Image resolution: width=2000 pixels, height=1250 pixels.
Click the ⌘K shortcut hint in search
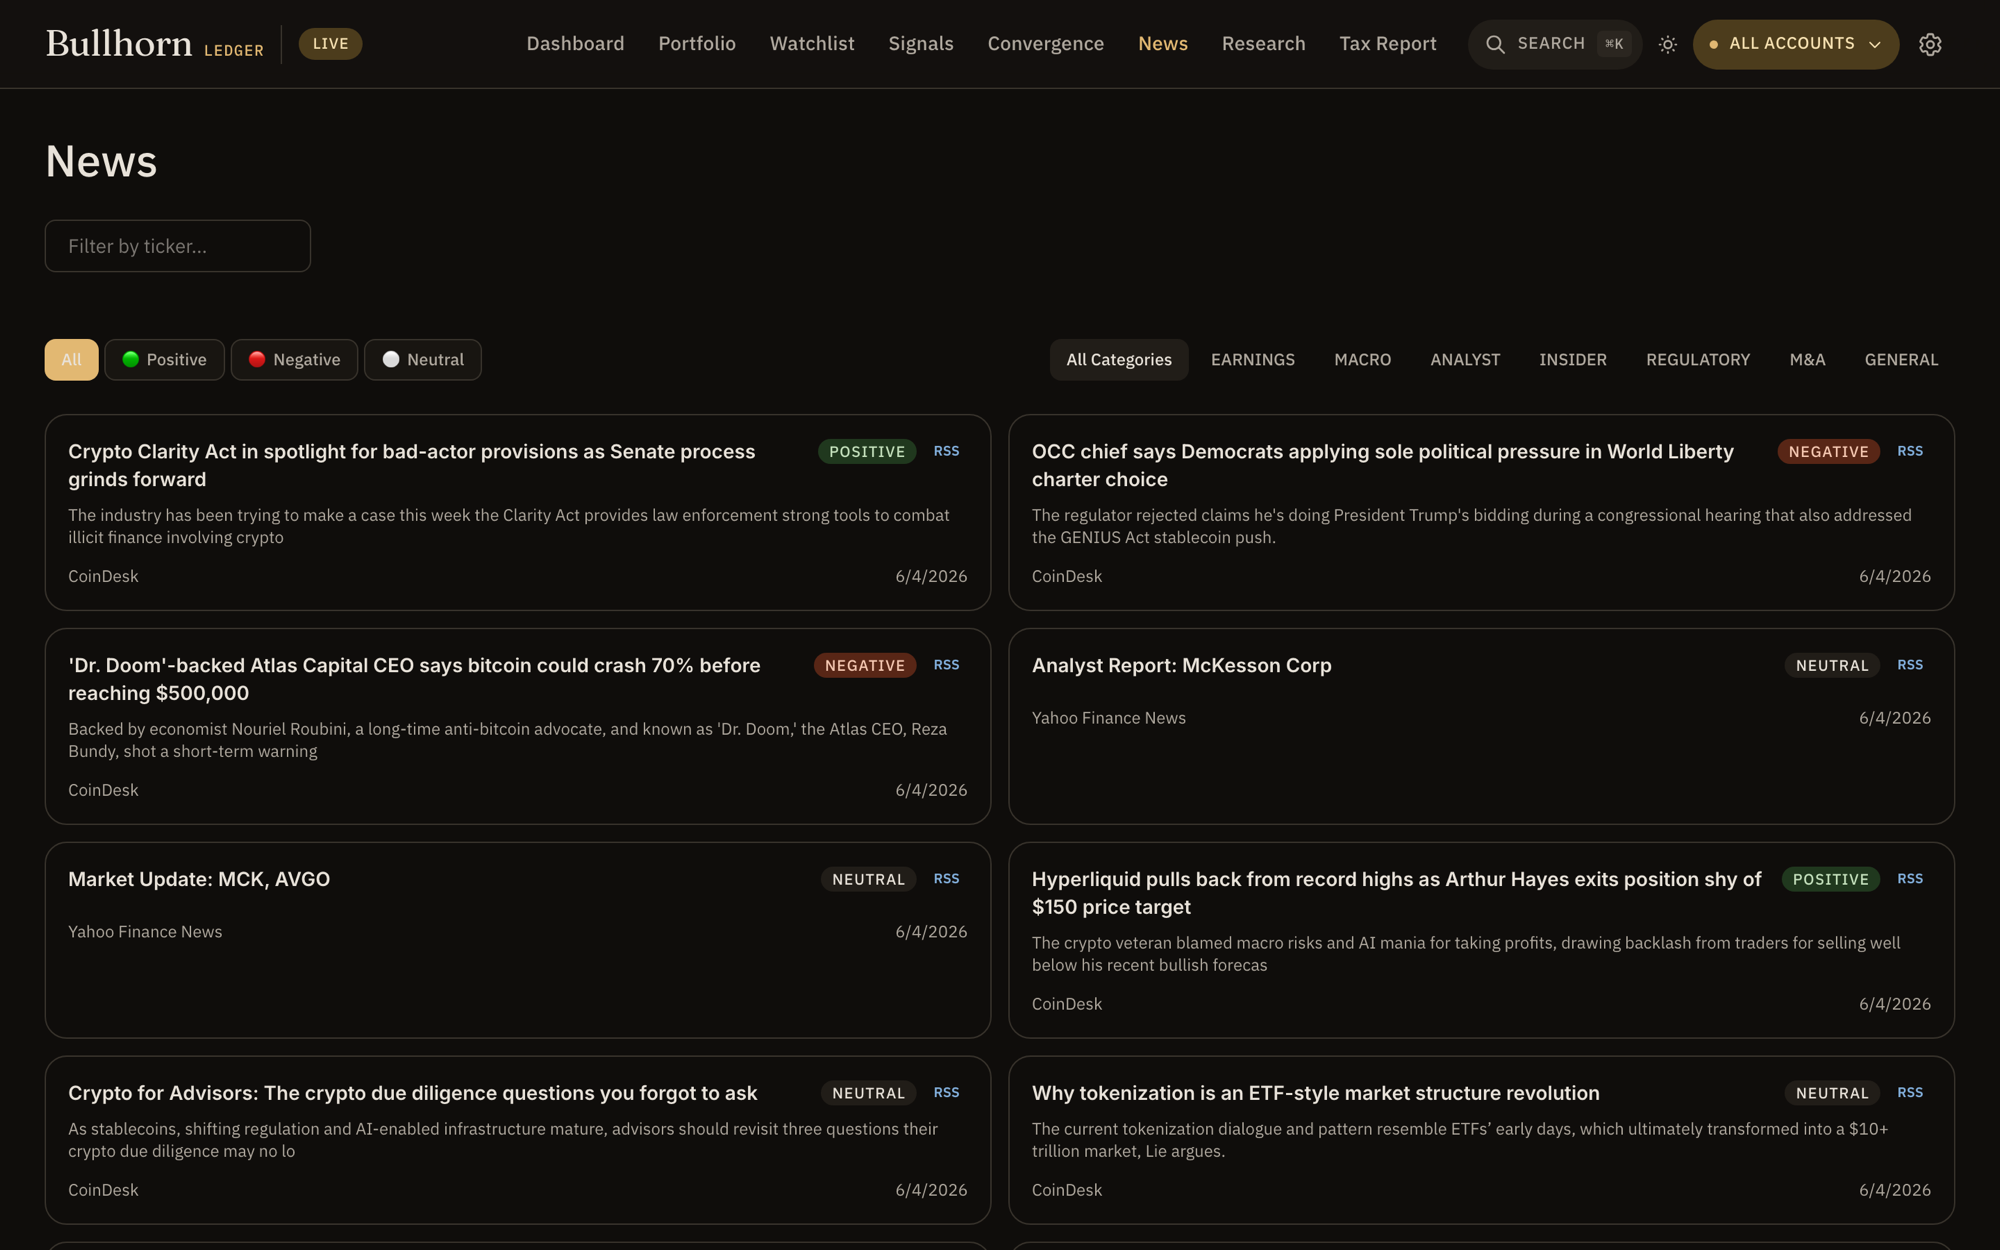(1614, 44)
